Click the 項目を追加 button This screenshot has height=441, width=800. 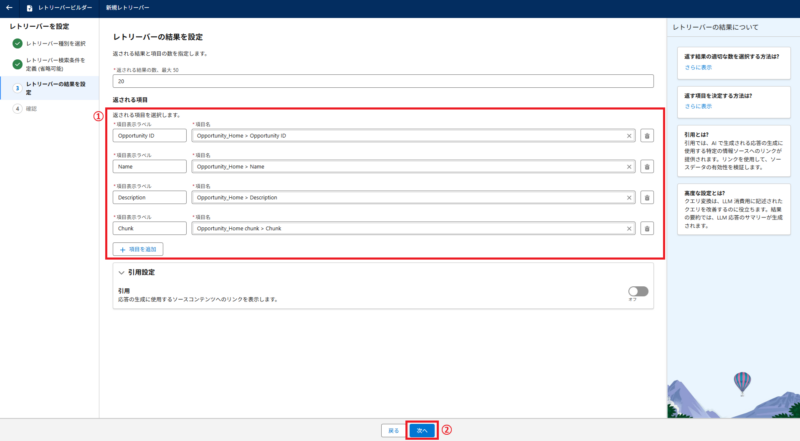click(138, 249)
